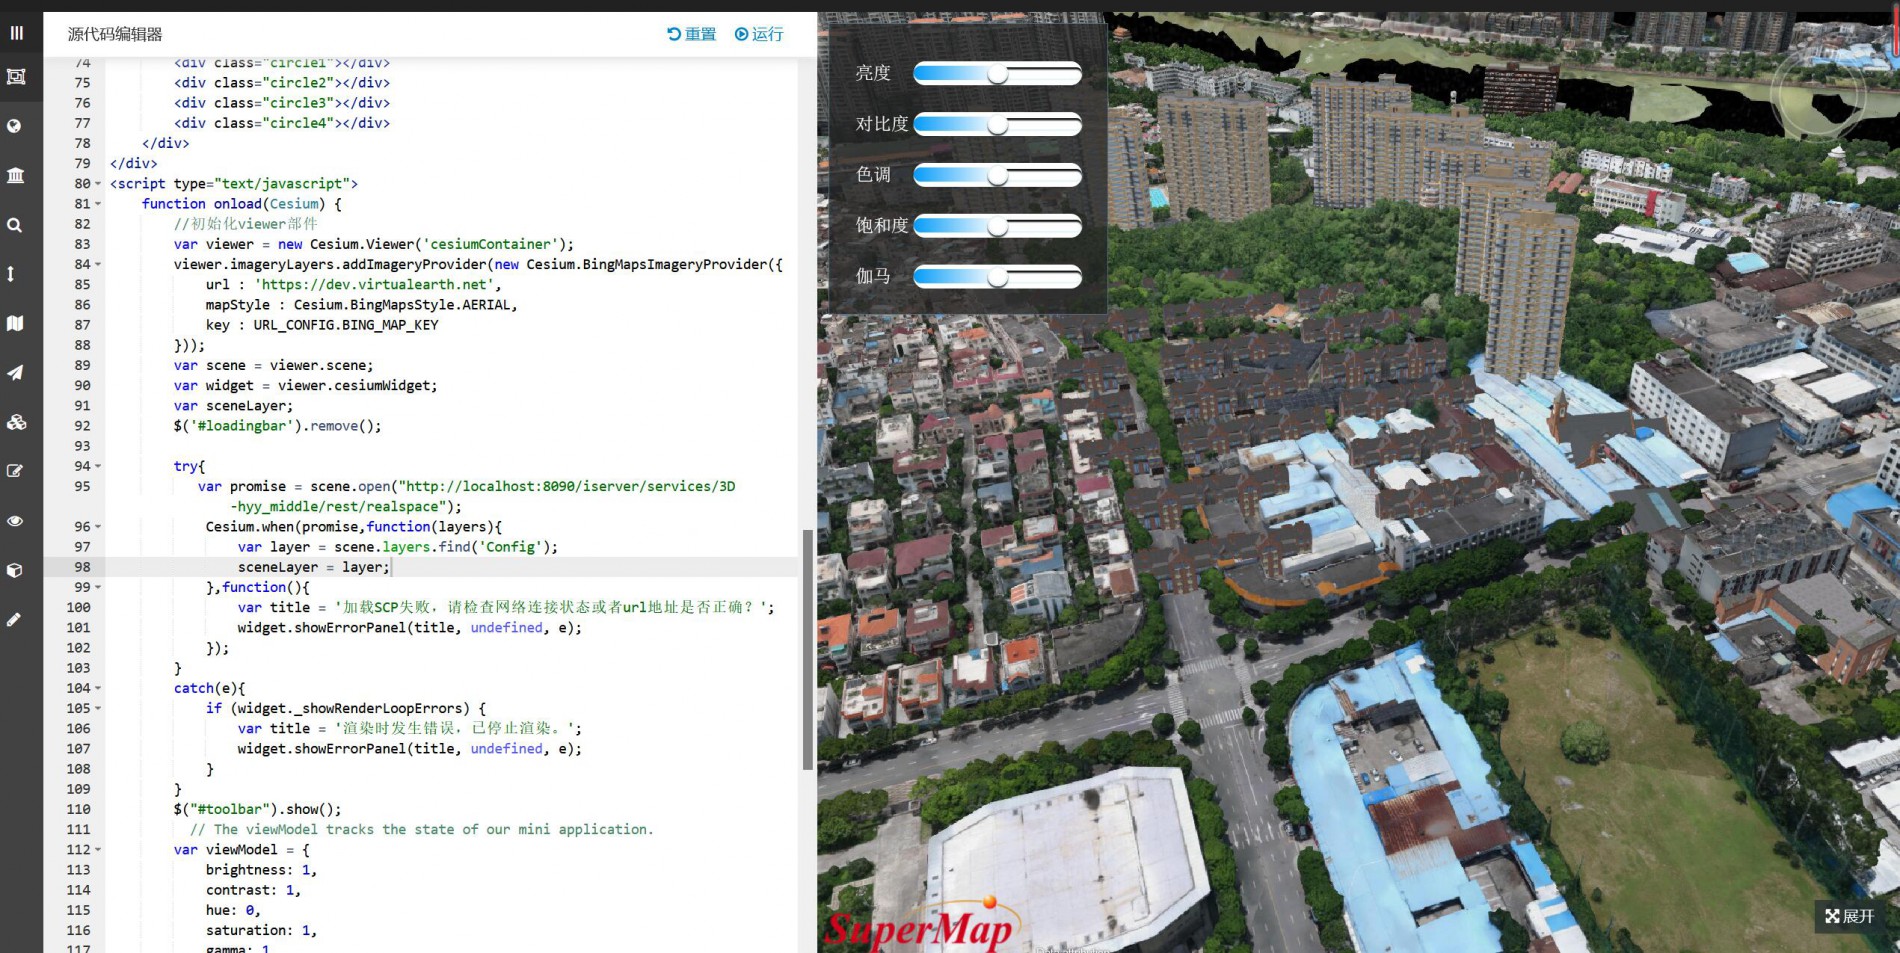
Task: Collapse code fold at line 94
Action: [98, 466]
